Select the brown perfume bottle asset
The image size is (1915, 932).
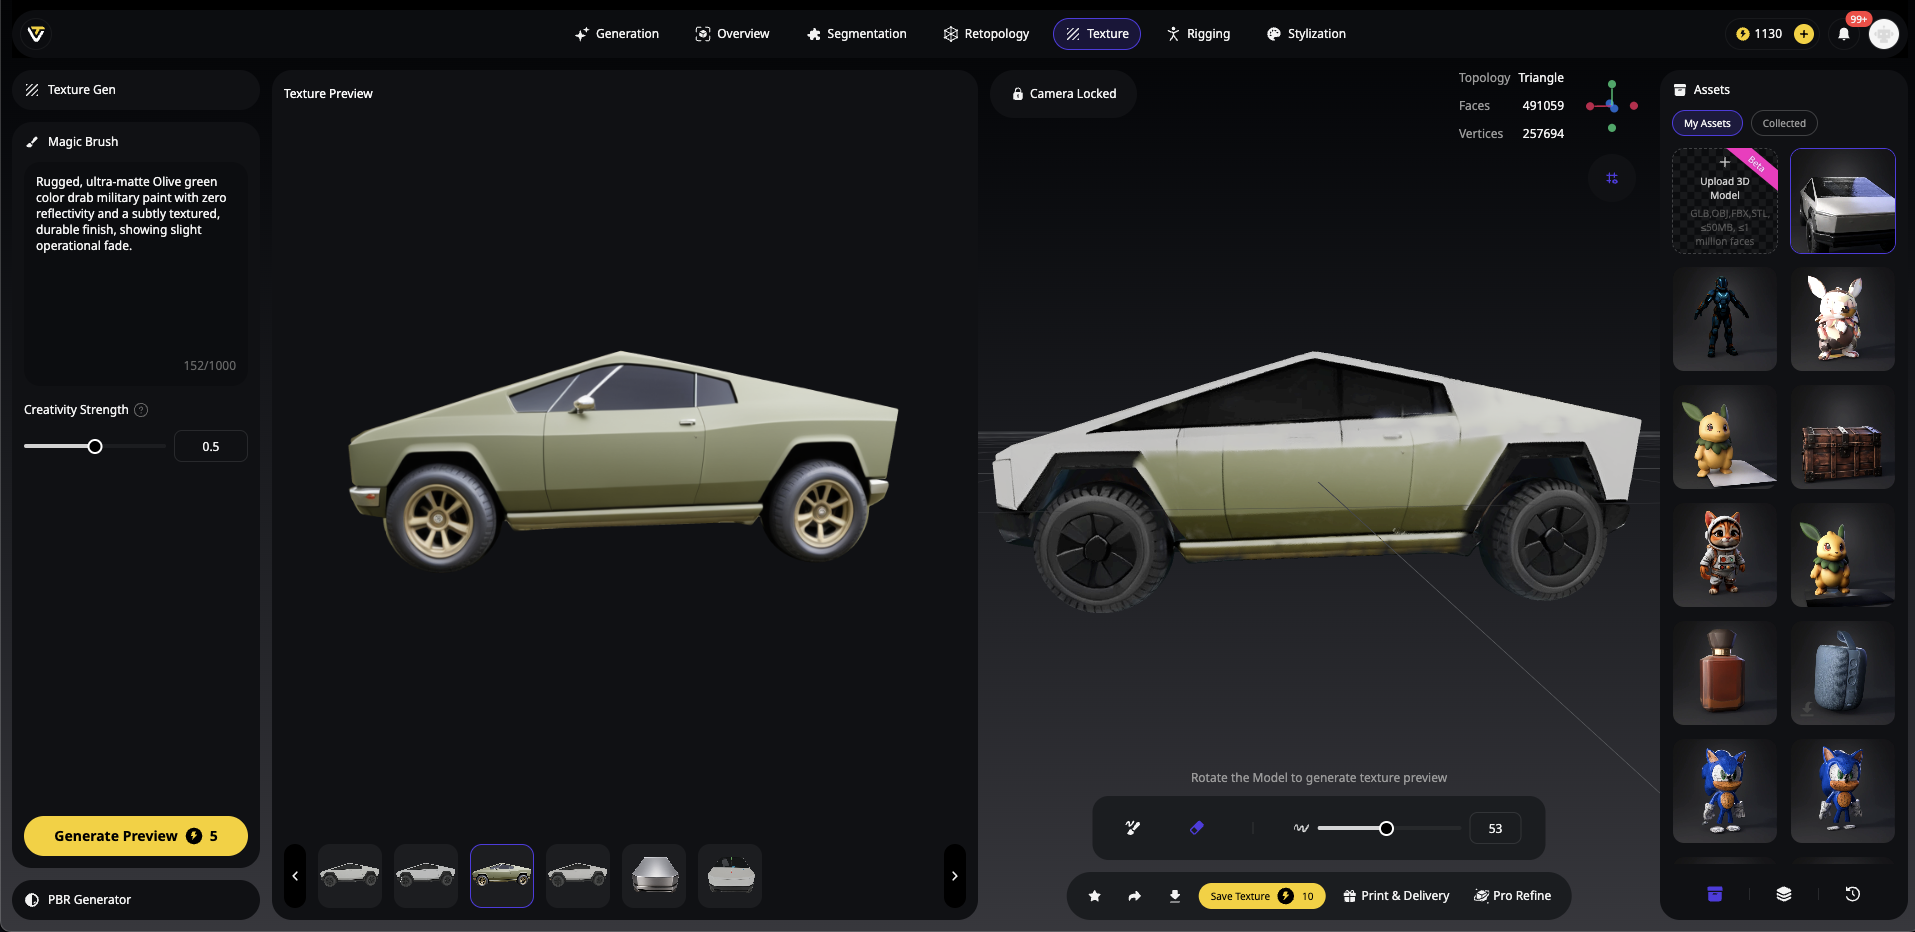click(x=1725, y=673)
